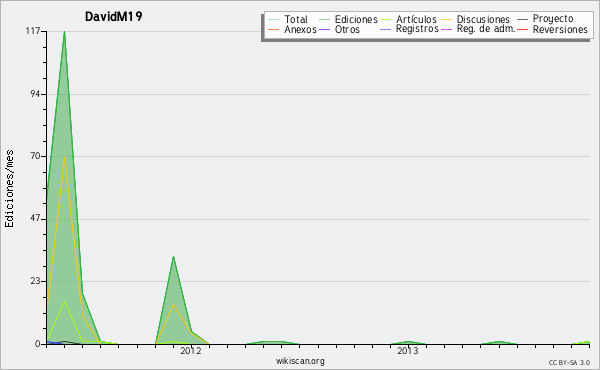Image resolution: width=600 pixels, height=370 pixels.
Task: Select the Proyecto legend entry
Action: pos(545,19)
